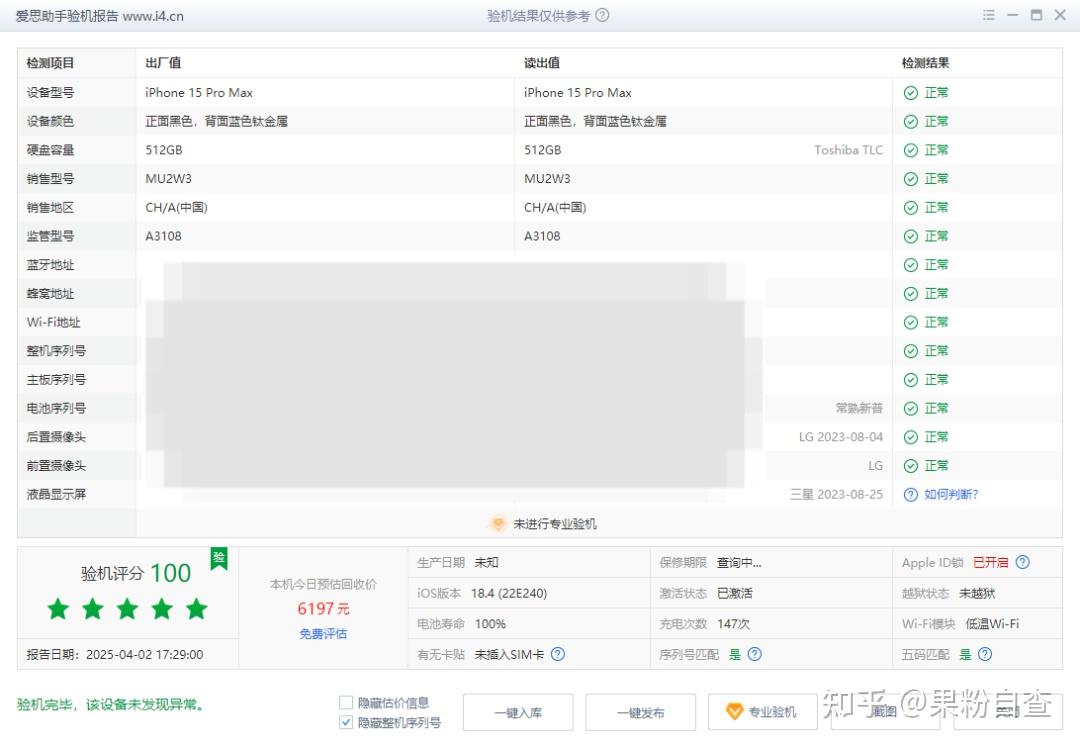
Task: Click the check icon in 主板序列号 row
Action: (x=911, y=380)
